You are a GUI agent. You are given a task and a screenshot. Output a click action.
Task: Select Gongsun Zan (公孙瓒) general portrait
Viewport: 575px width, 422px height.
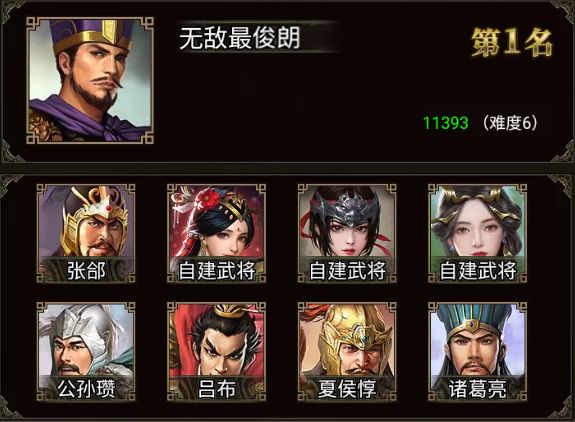[x=86, y=352]
